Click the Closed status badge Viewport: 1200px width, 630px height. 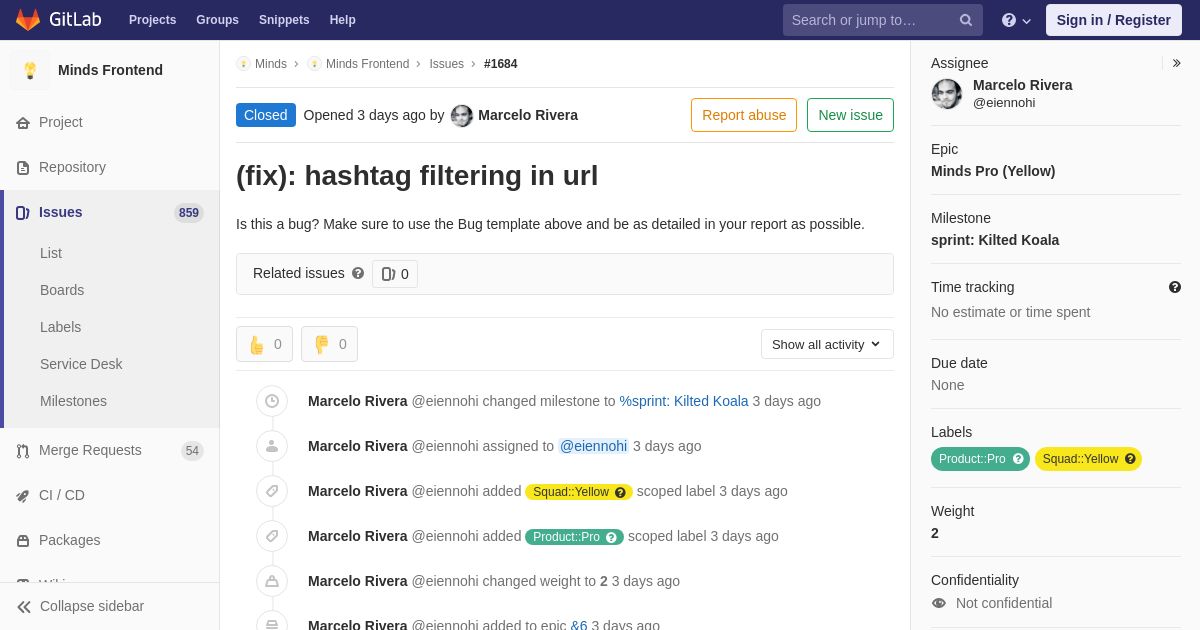(266, 115)
